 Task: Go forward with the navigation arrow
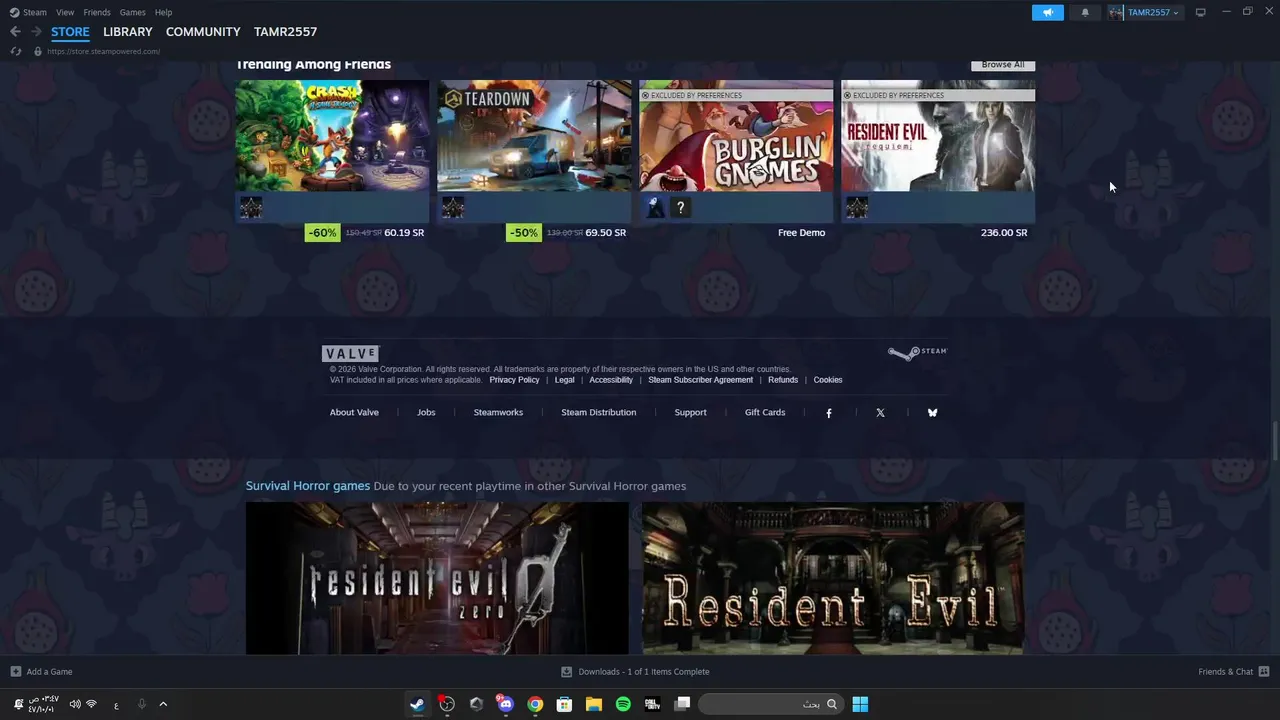36,32
